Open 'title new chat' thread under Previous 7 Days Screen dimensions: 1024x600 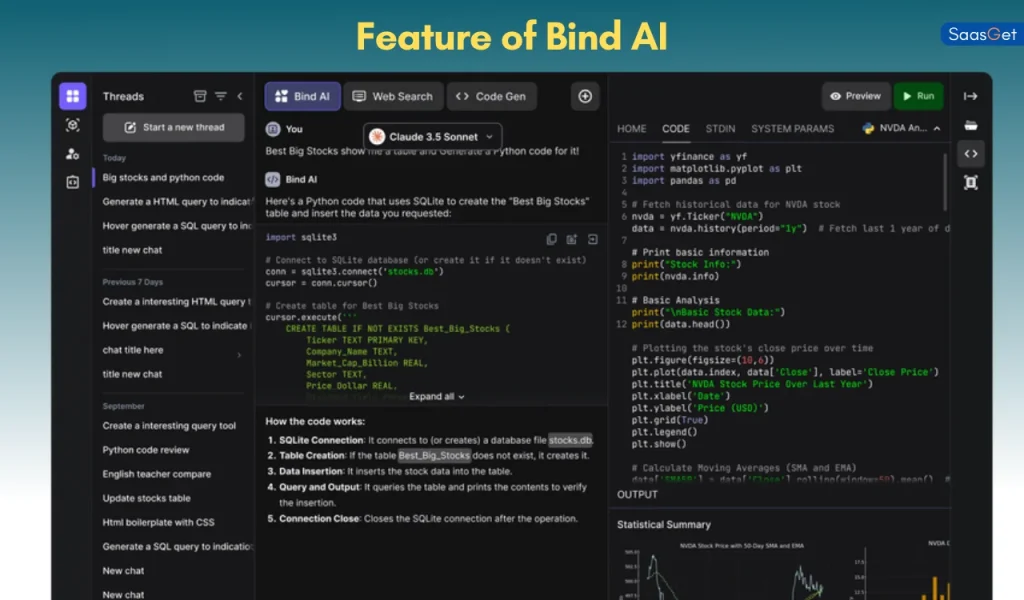[132, 374]
